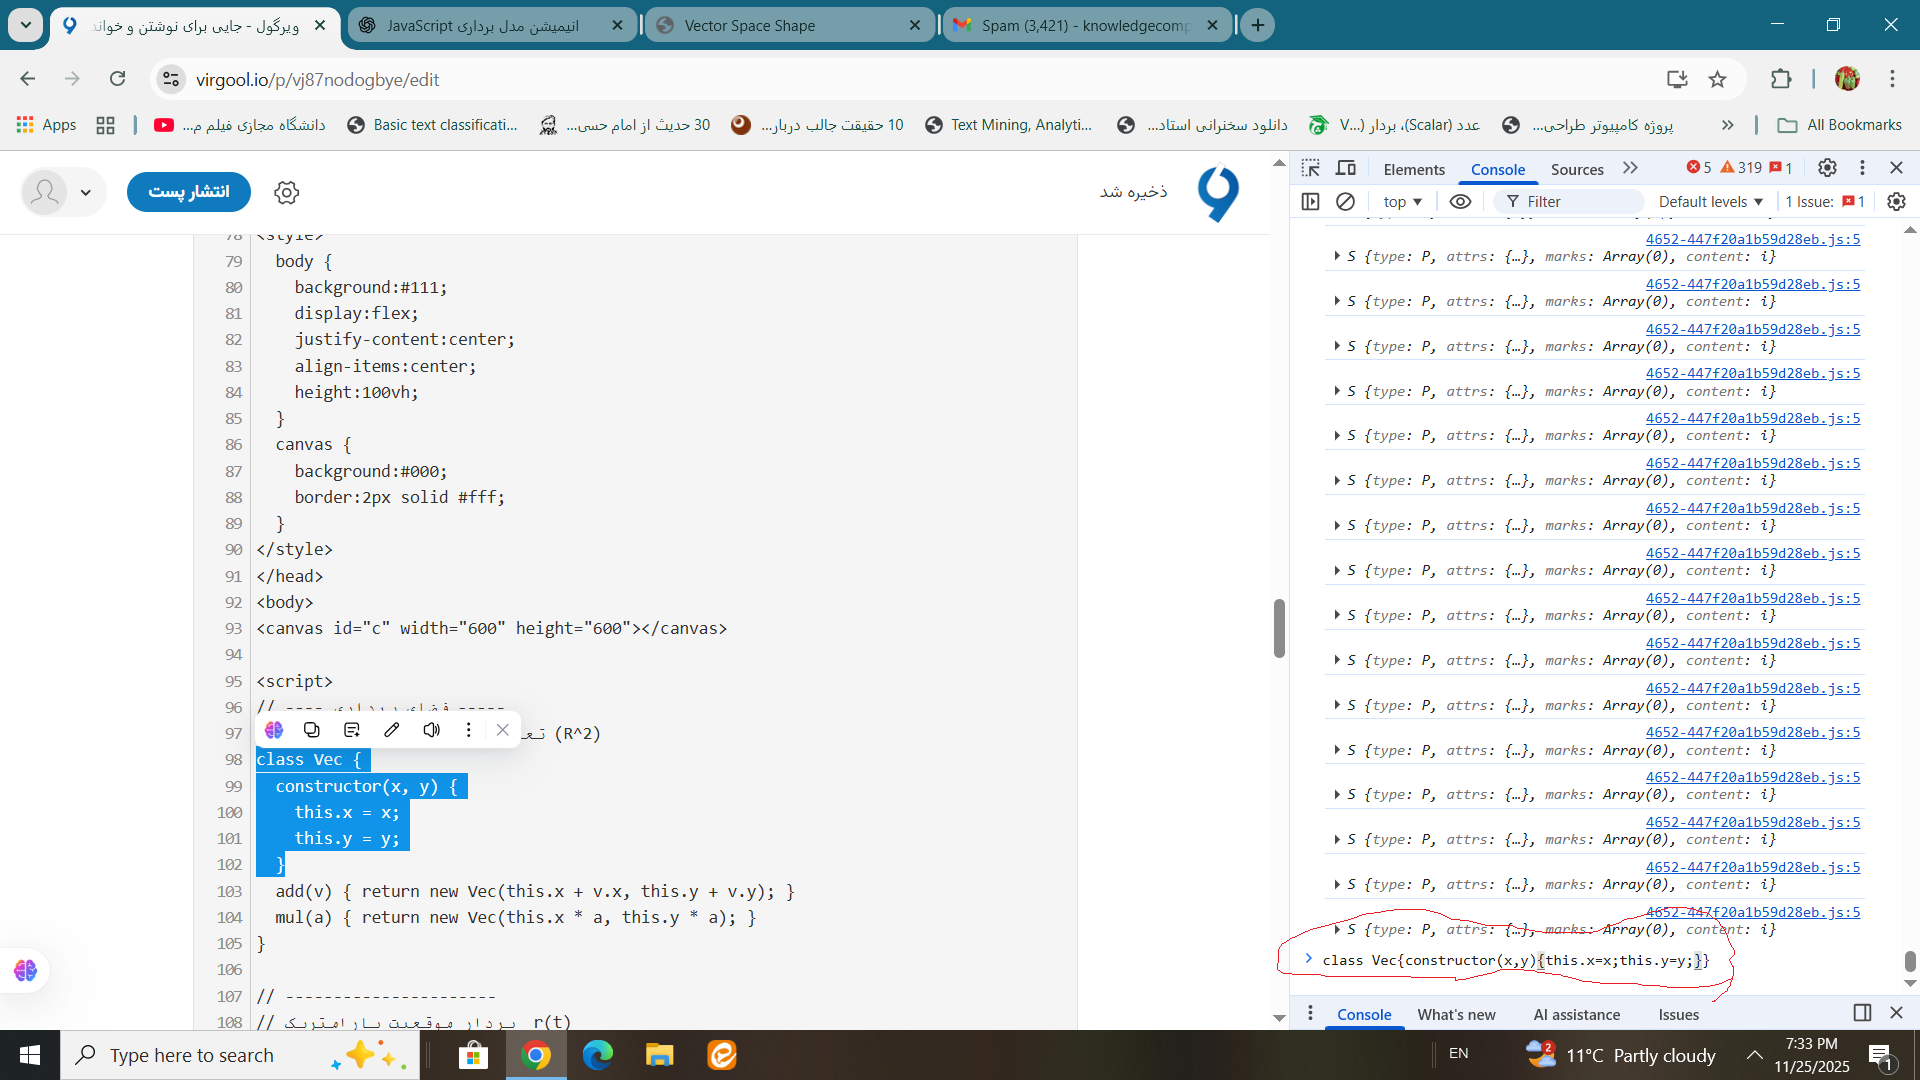Click the speaker read-aloud icon in the popup
This screenshot has width=1920, height=1080.
[431, 730]
